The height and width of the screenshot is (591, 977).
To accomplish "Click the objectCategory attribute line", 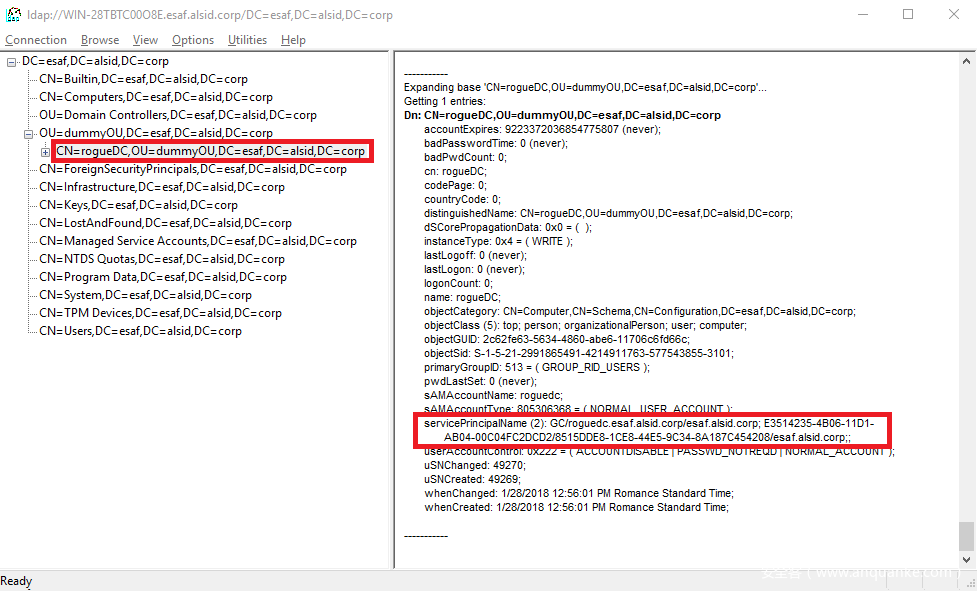I will click(x=640, y=312).
